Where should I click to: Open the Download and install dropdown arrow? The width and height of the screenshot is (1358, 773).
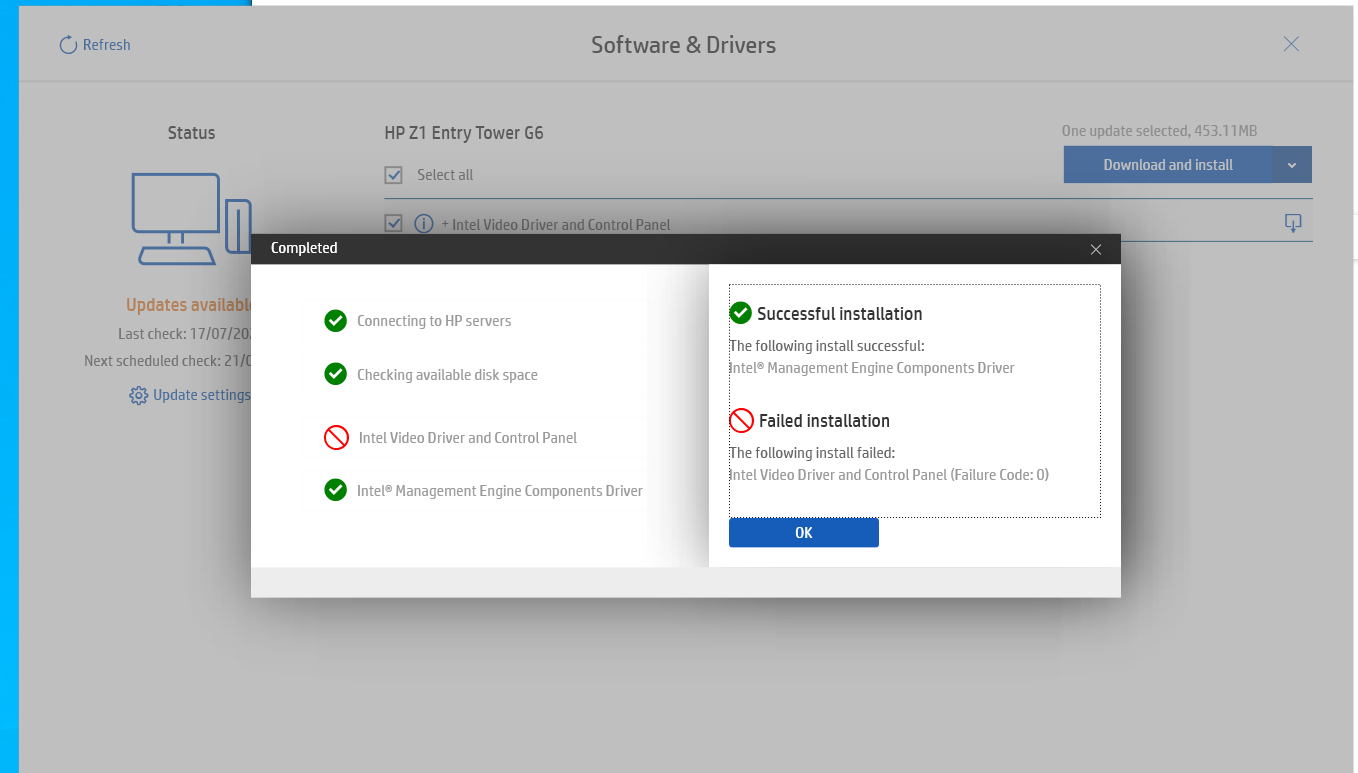click(x=1291, y=165)
